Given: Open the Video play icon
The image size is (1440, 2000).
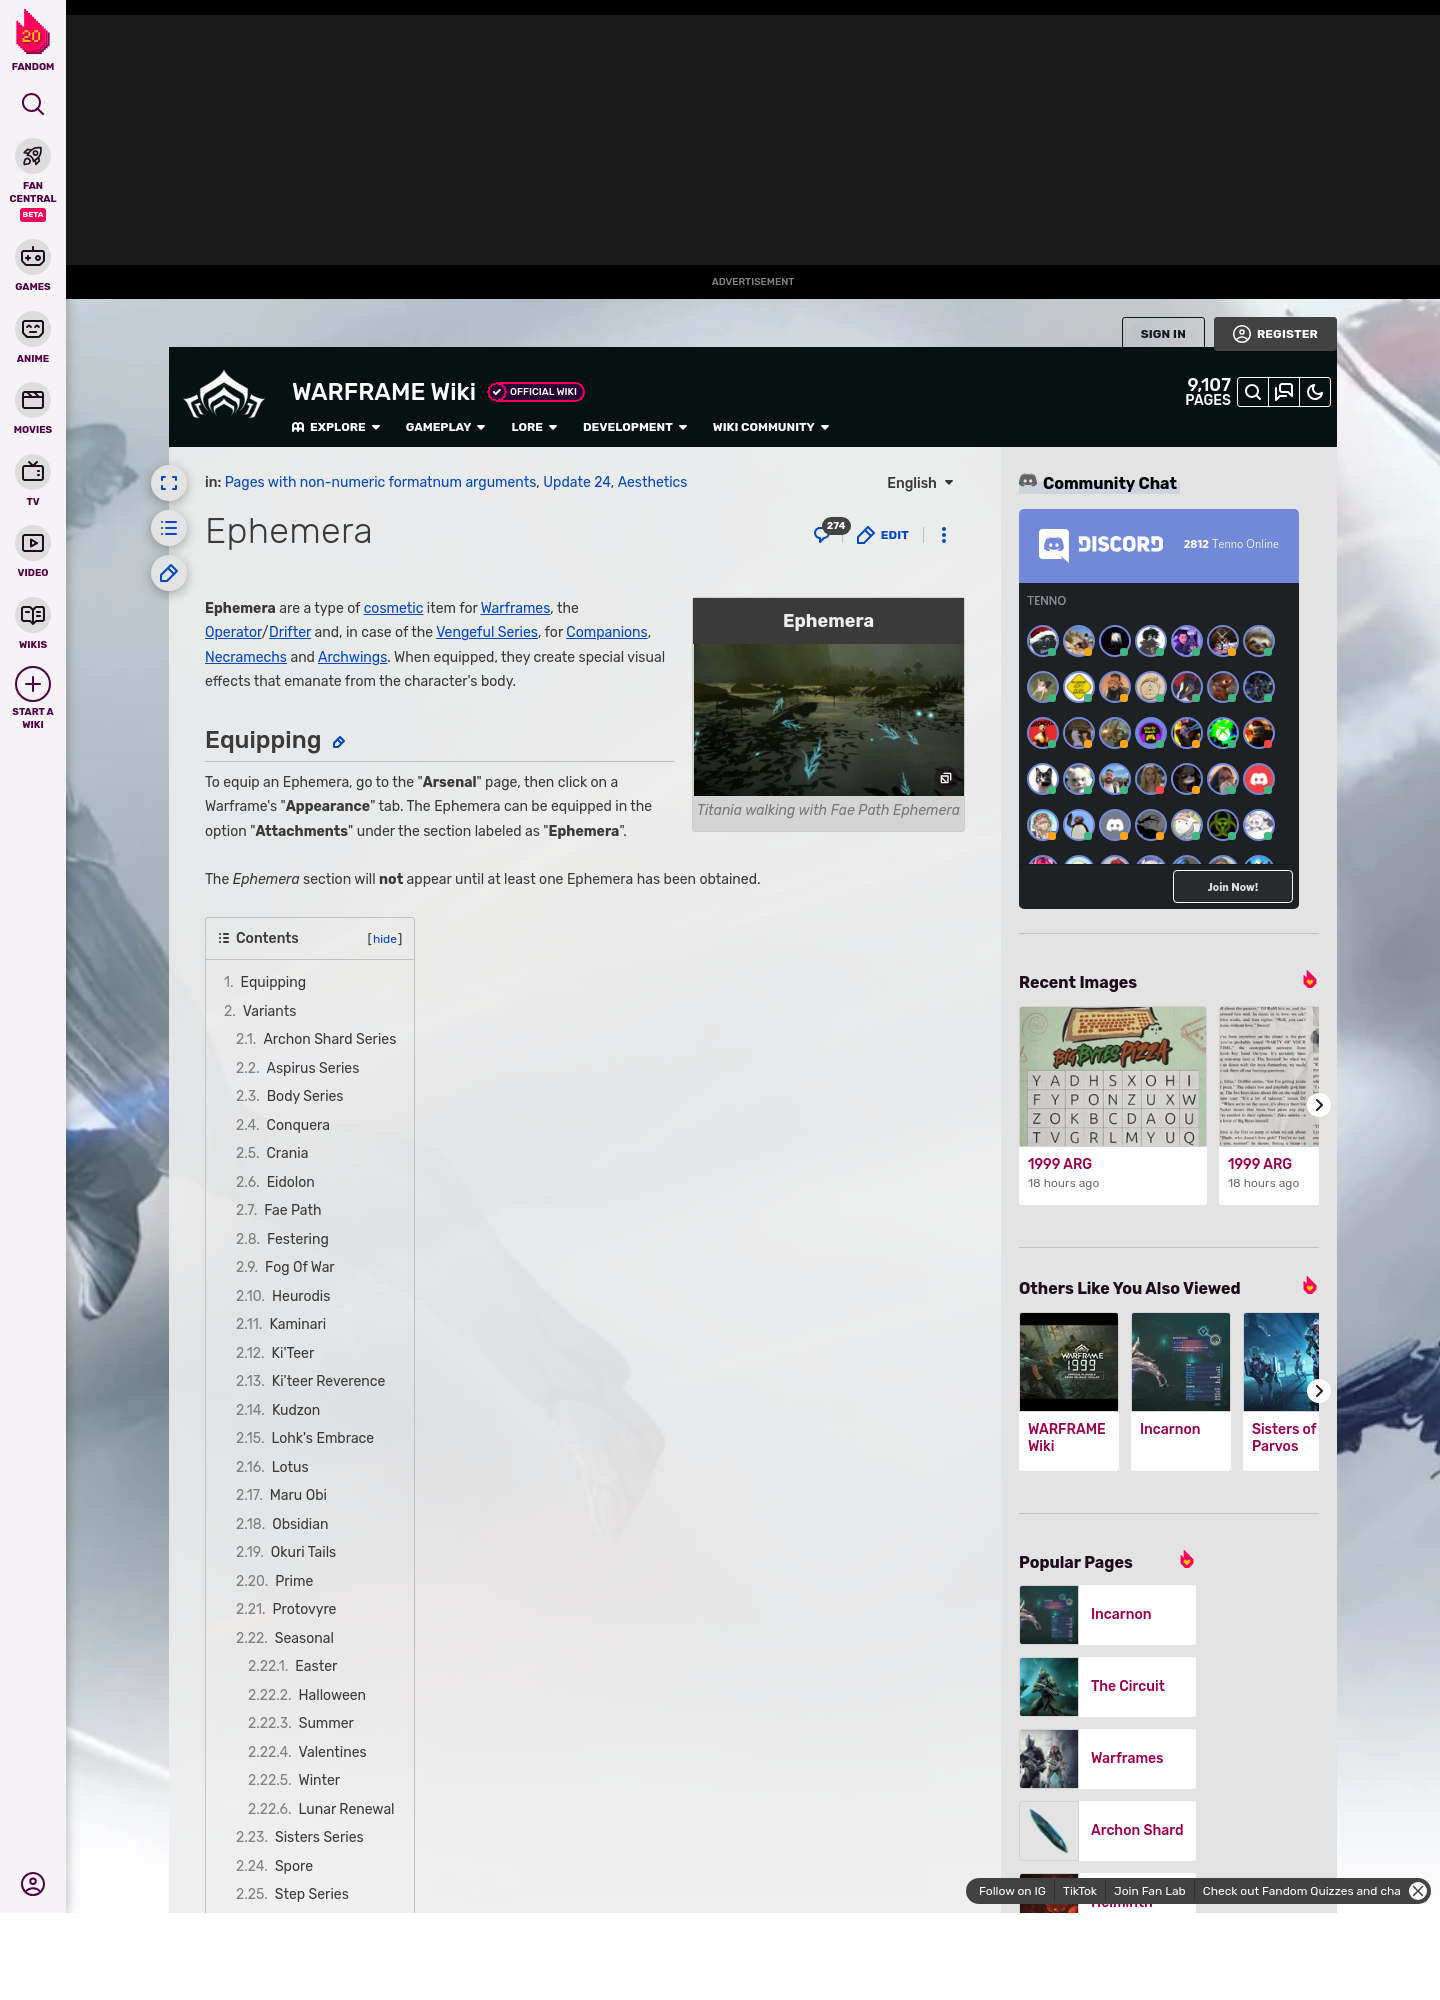Looking at the screenshot, I should tap(33, 543).
